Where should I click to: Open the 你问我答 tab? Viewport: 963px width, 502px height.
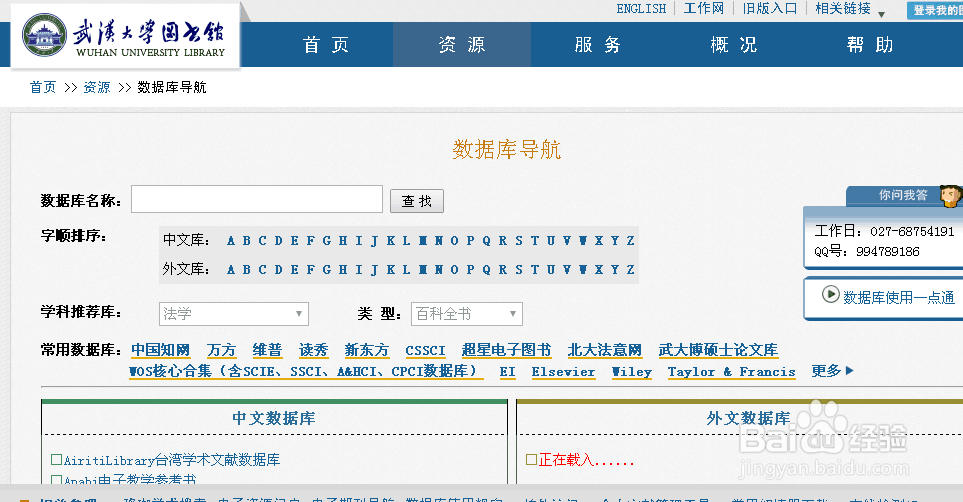click(x=903, y=195)
